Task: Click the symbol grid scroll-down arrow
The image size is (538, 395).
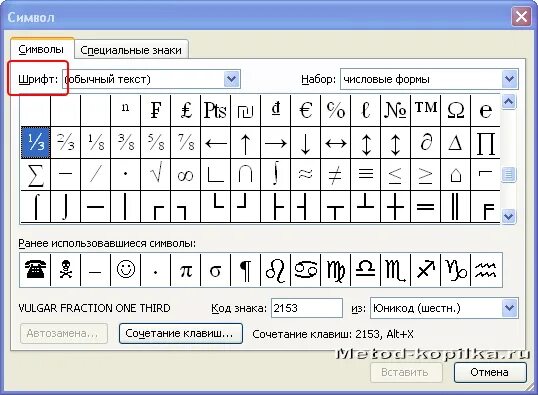Action: (x=508, y=217)
